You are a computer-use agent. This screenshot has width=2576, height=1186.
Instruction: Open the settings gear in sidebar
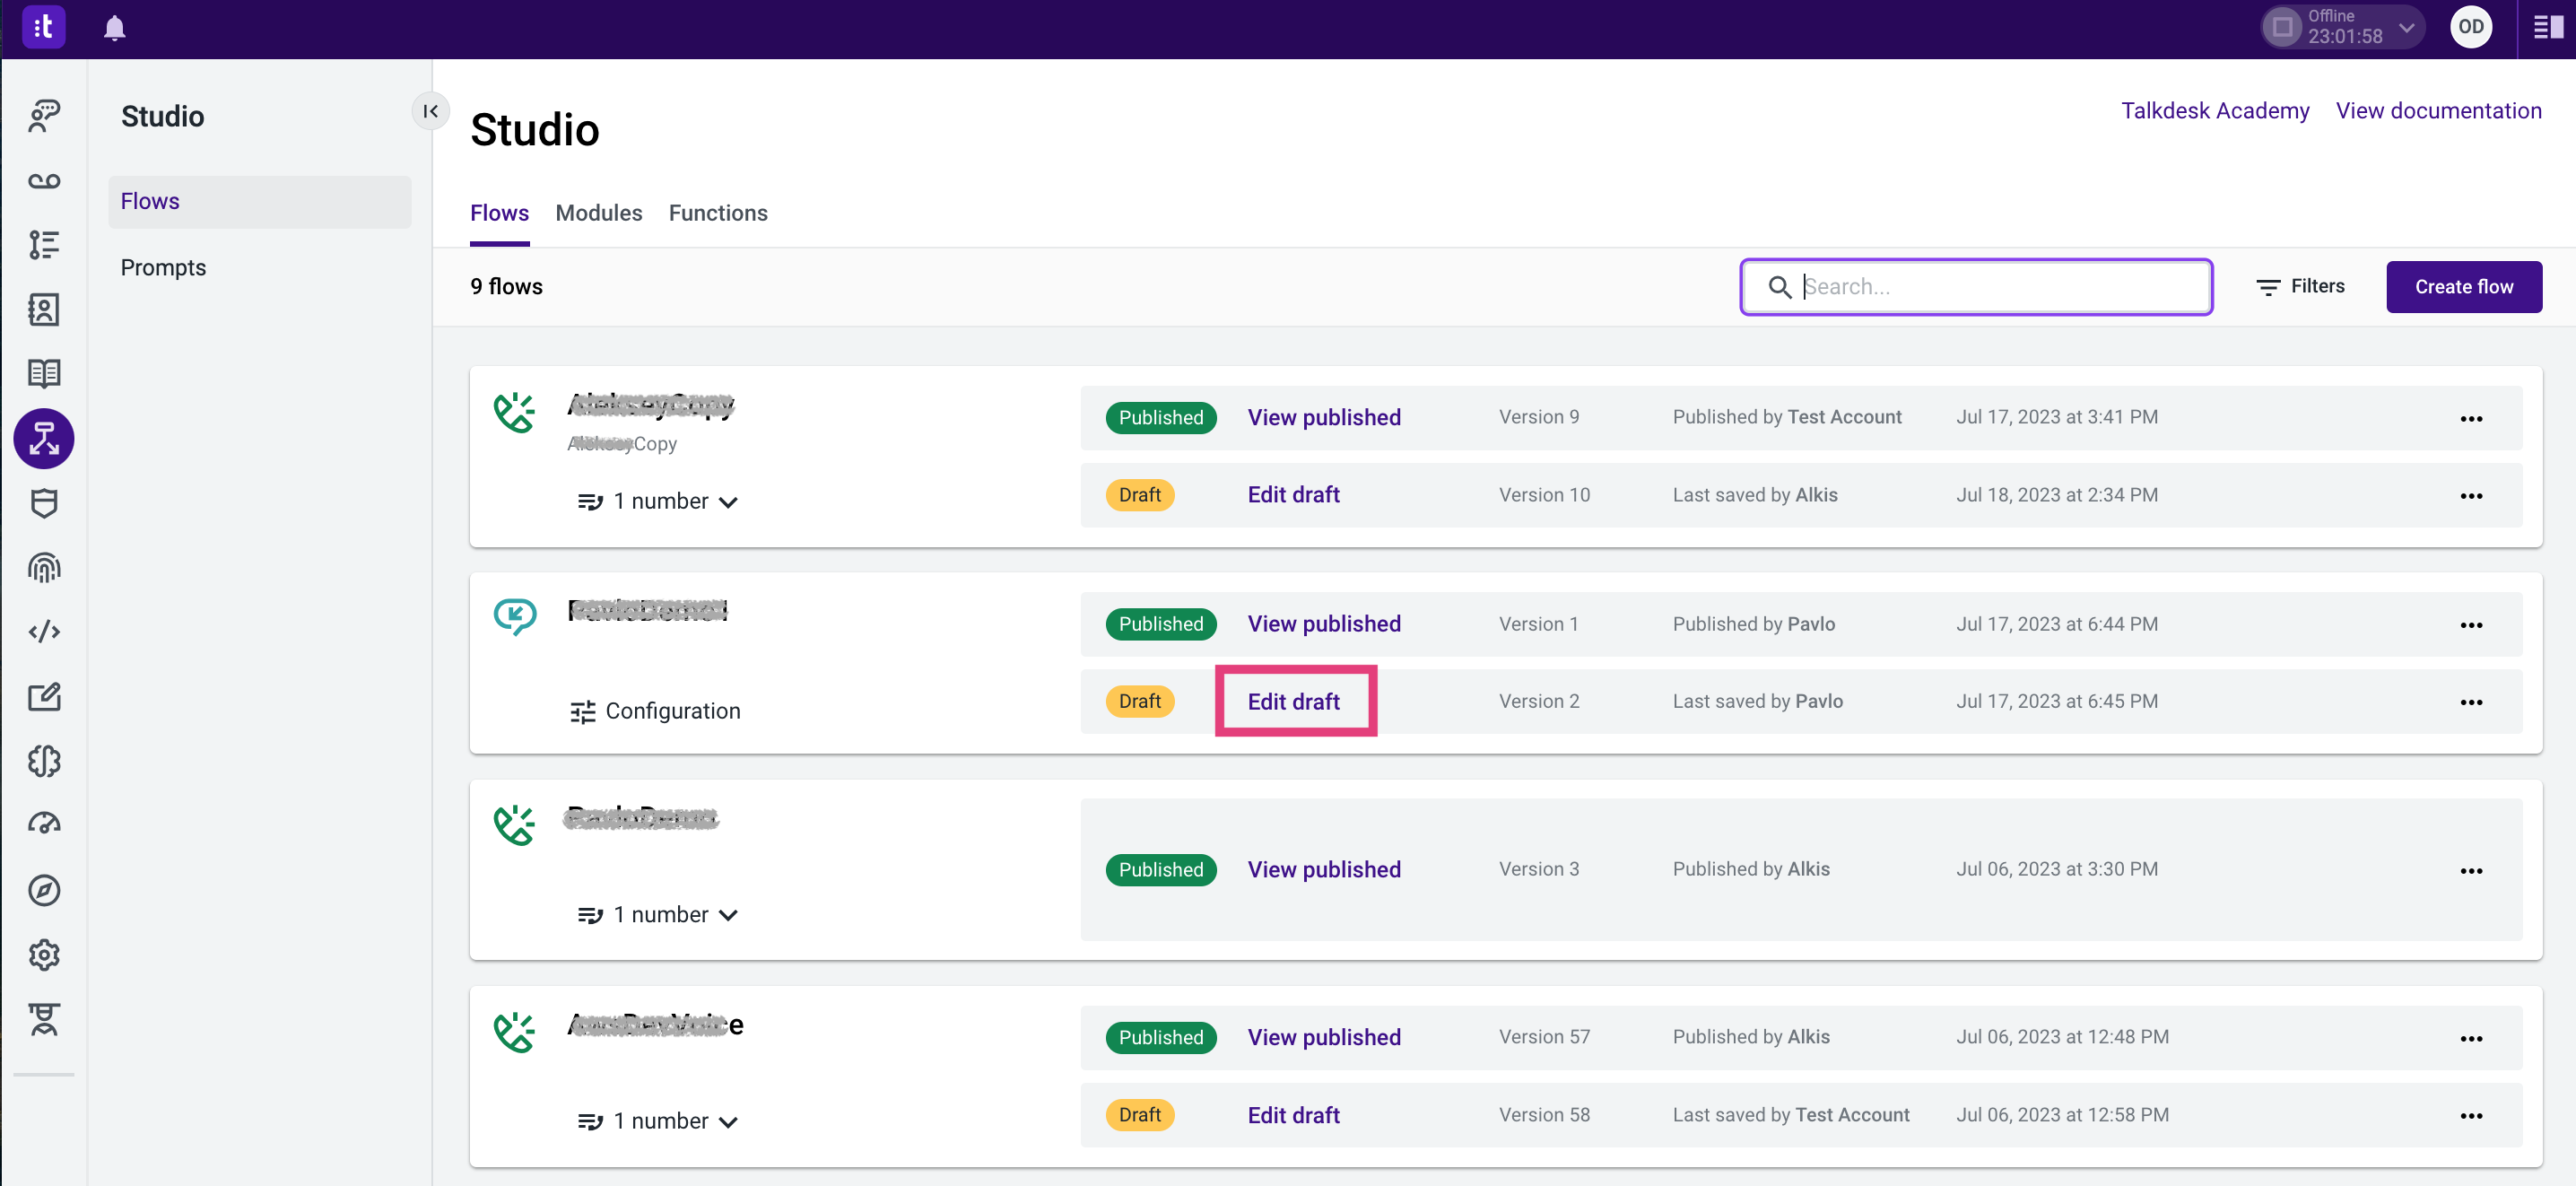coord(44,955)
